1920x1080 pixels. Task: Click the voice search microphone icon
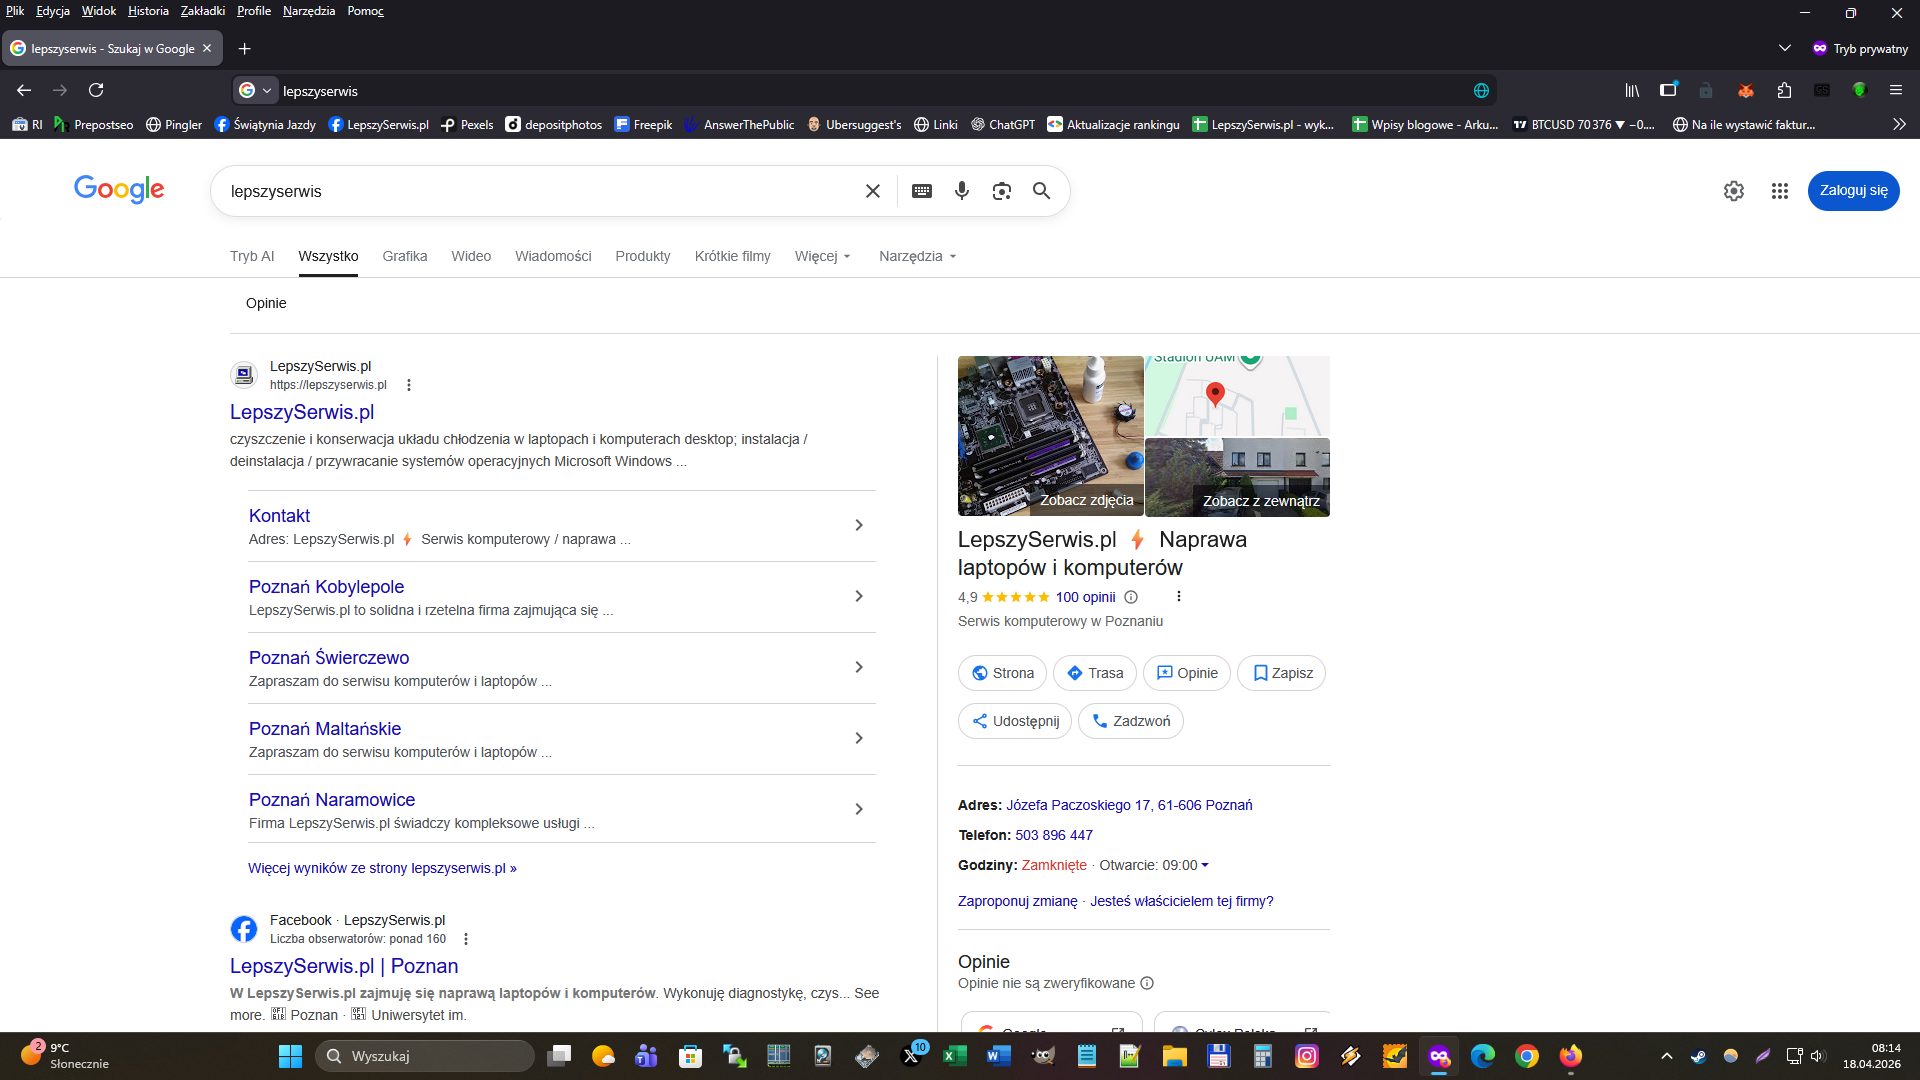961,191
